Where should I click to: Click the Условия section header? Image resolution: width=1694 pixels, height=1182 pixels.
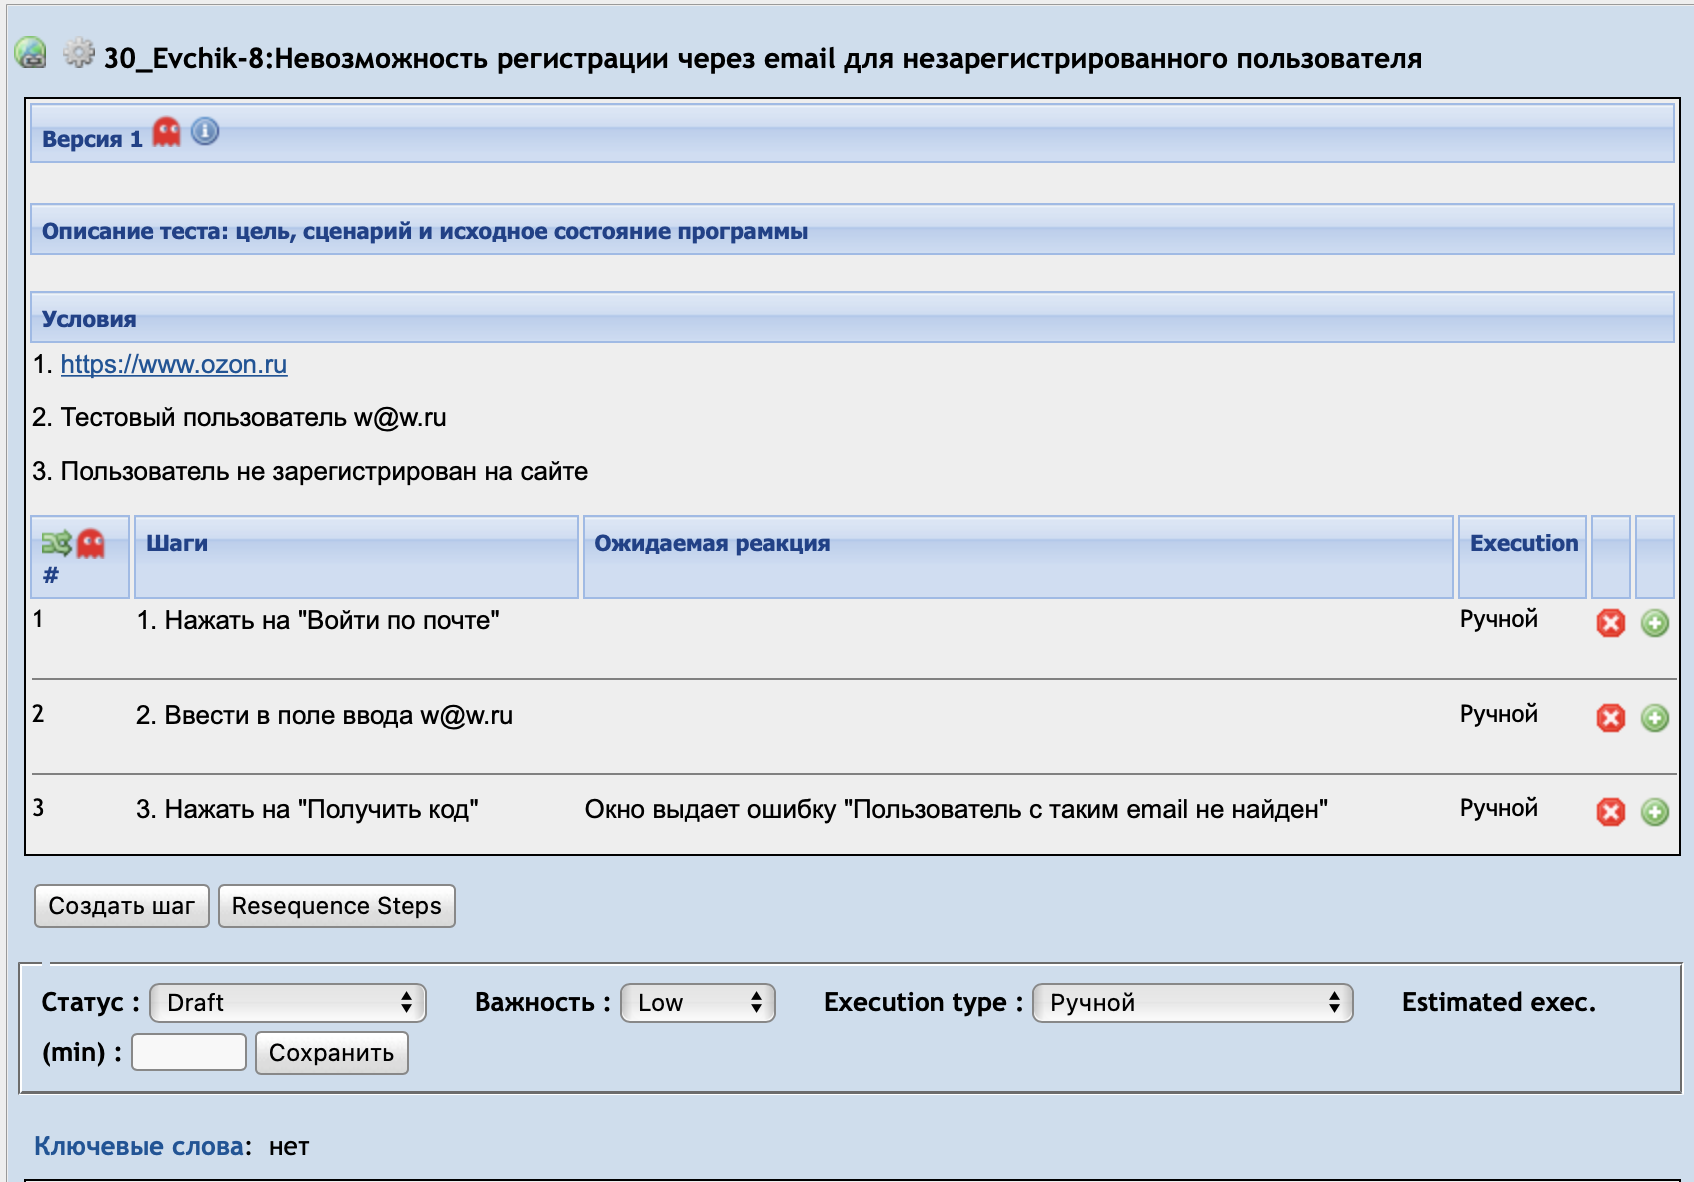pyautogui.click(x=852, y=318)
